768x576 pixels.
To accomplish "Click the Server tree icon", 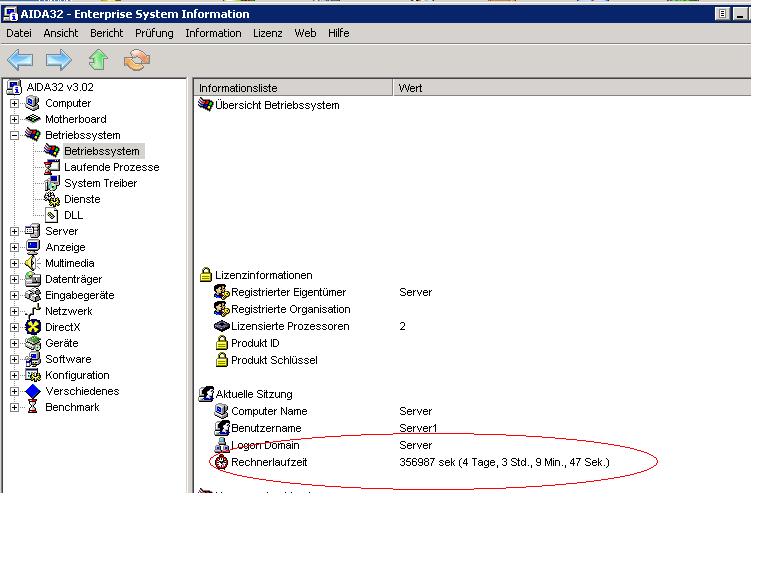I will coord(33,231).
